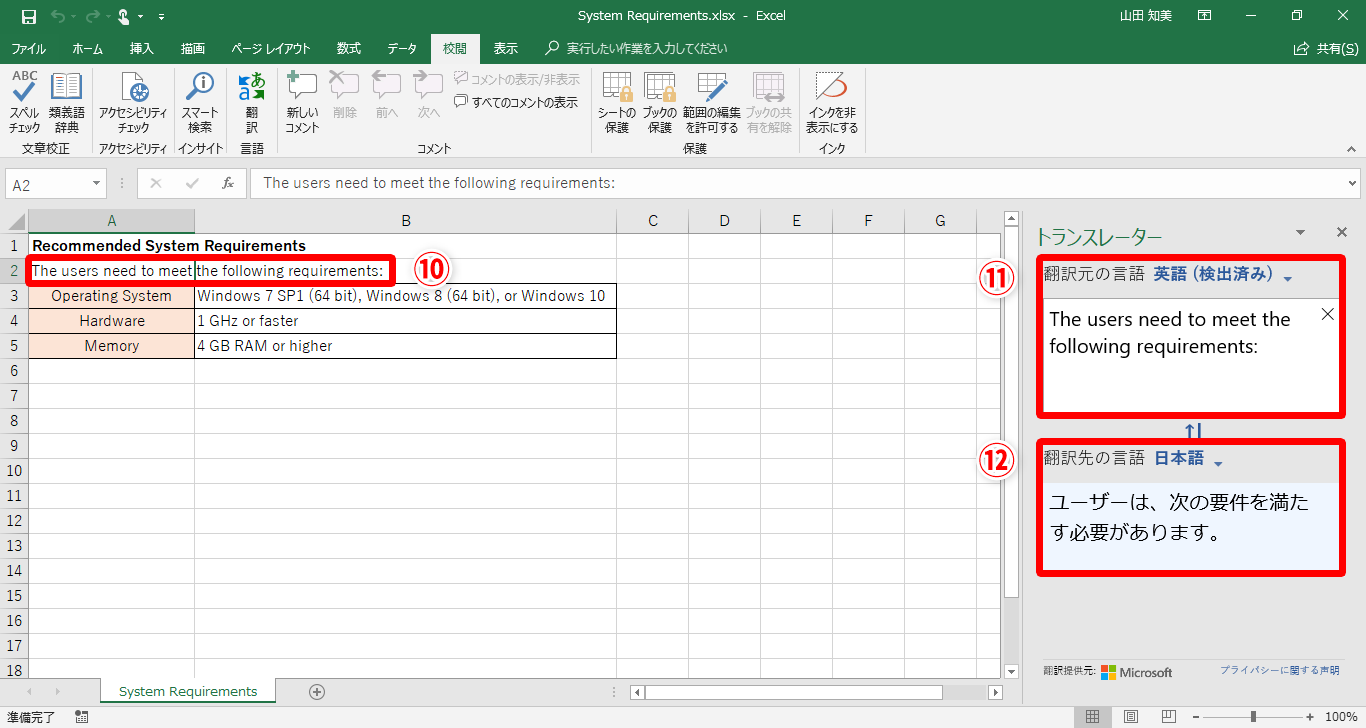Hide ink (インクを非表示にする)
1366x728 pixels.
point(832,102)
